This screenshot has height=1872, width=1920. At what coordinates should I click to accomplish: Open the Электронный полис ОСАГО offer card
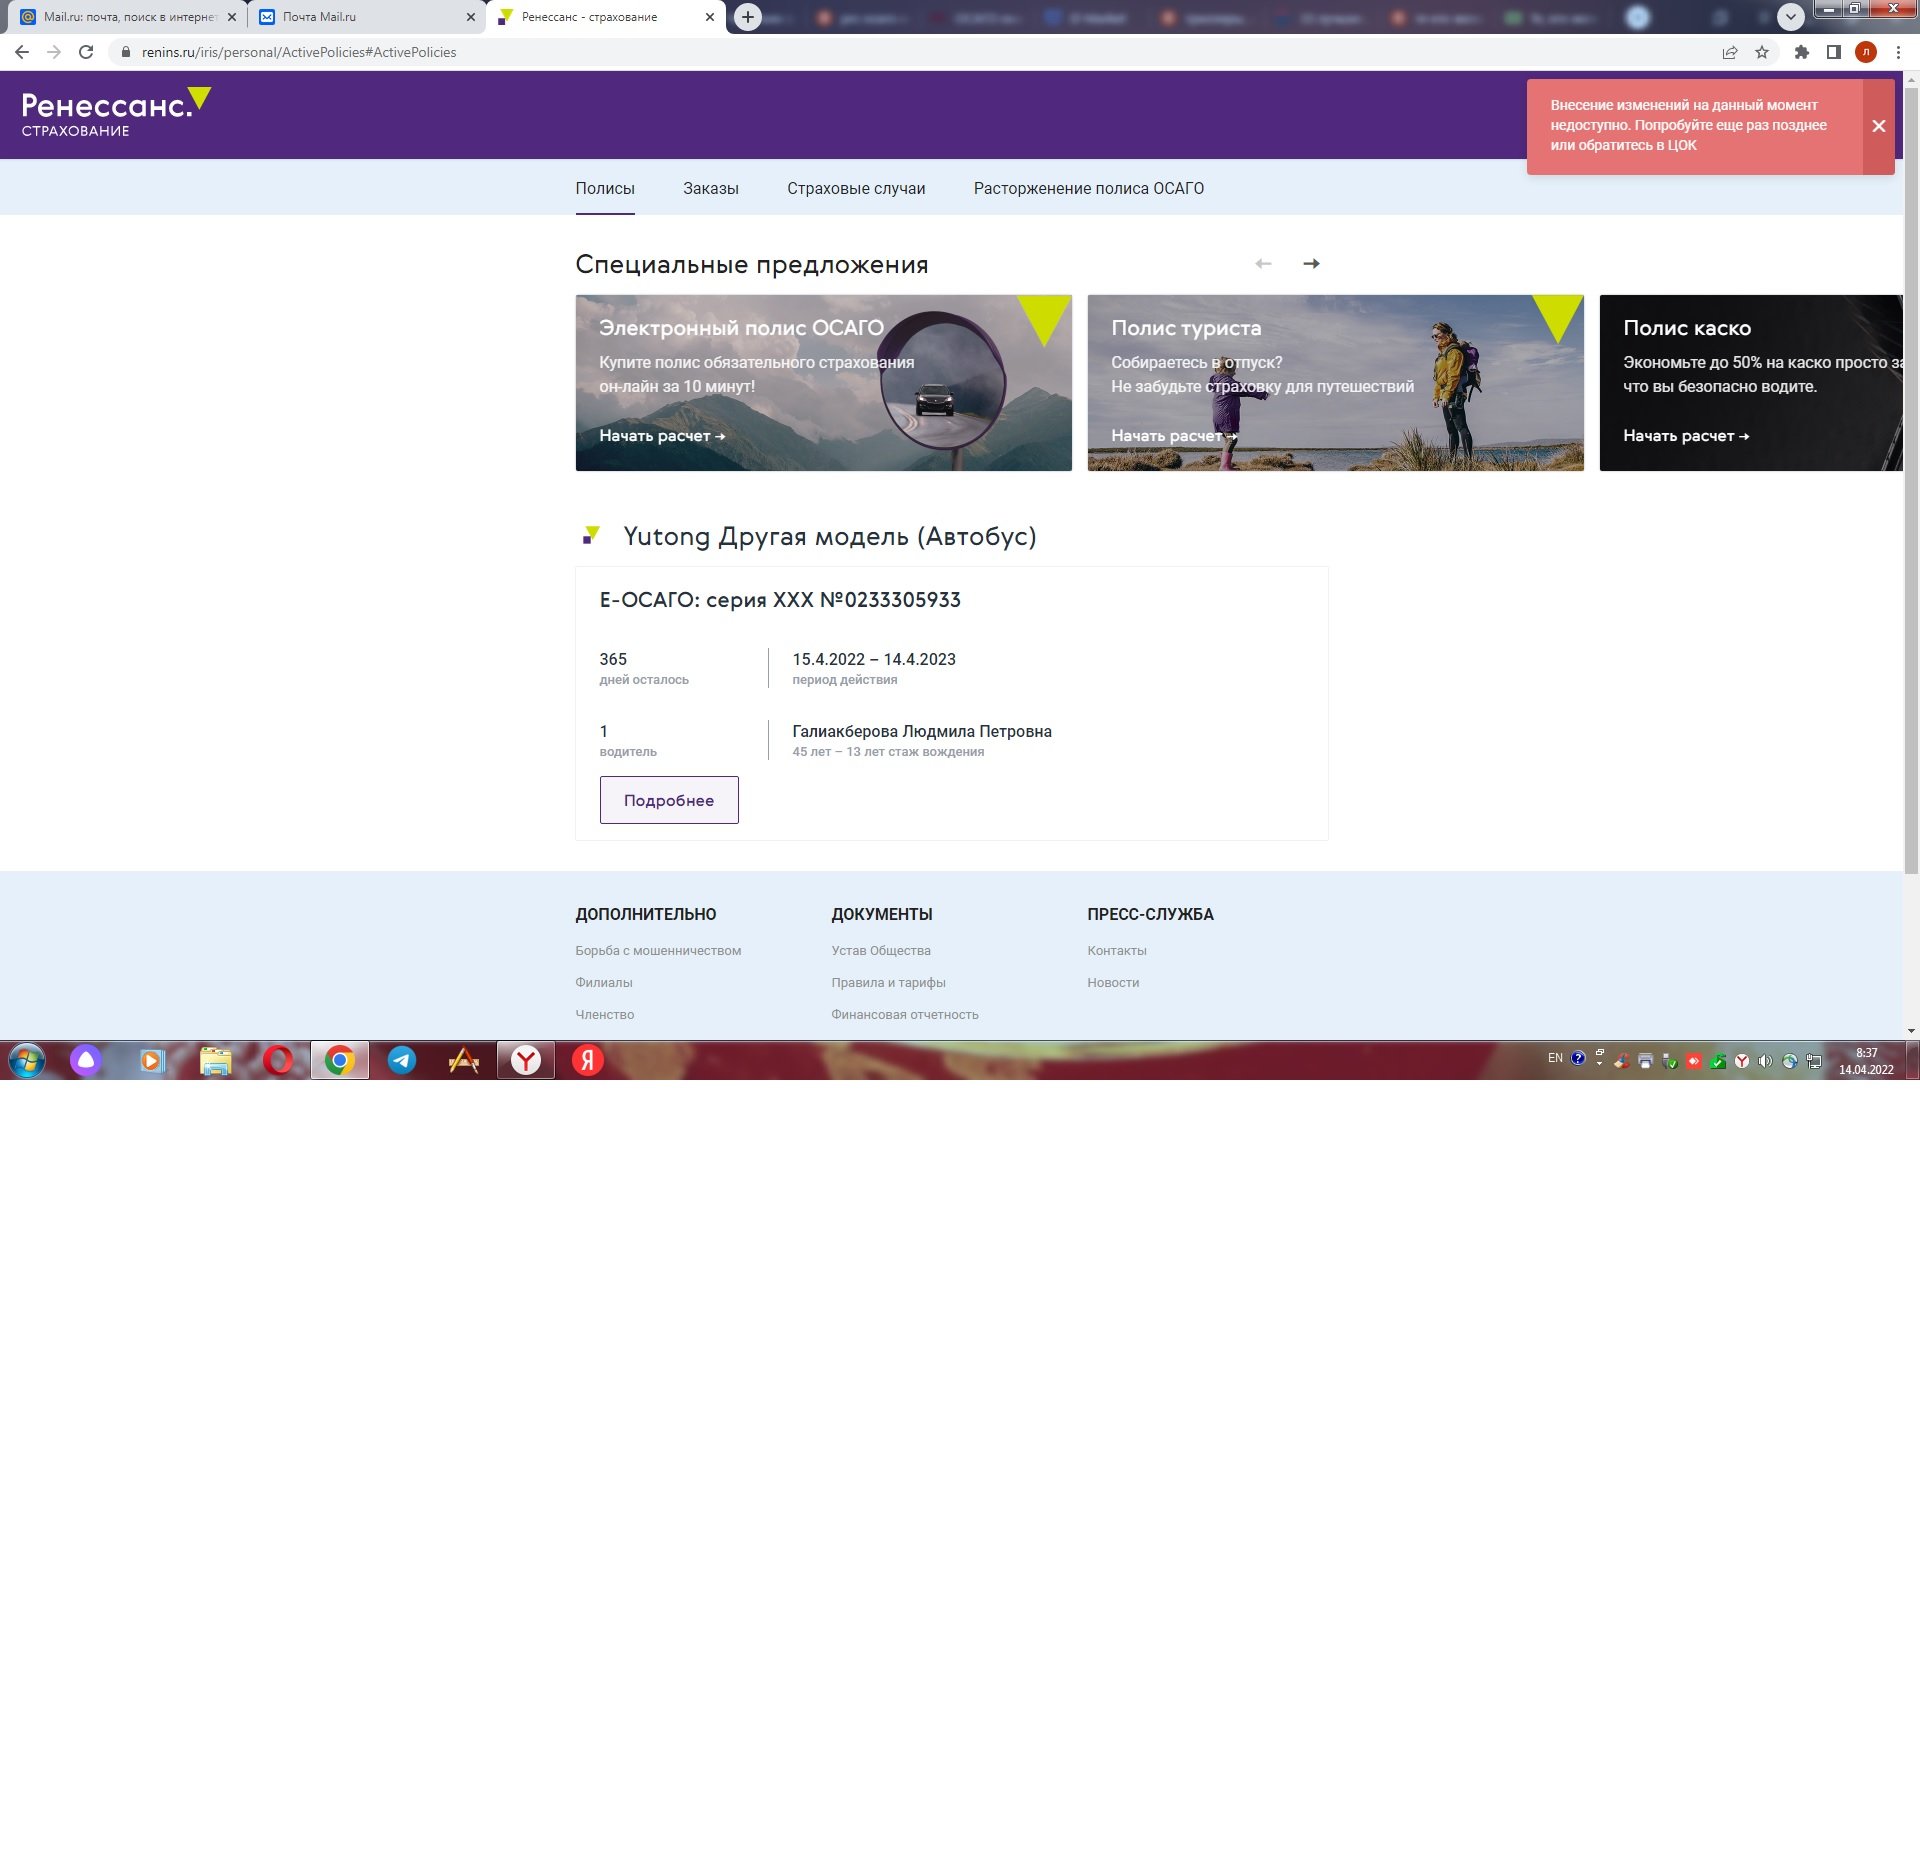(x=823, y=383)
